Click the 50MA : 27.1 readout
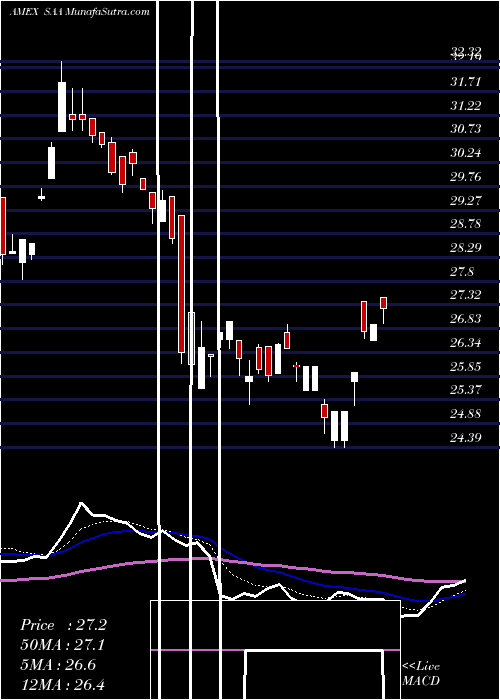Image resolution: width=500 pixels, height=700 pixels. 63,645
